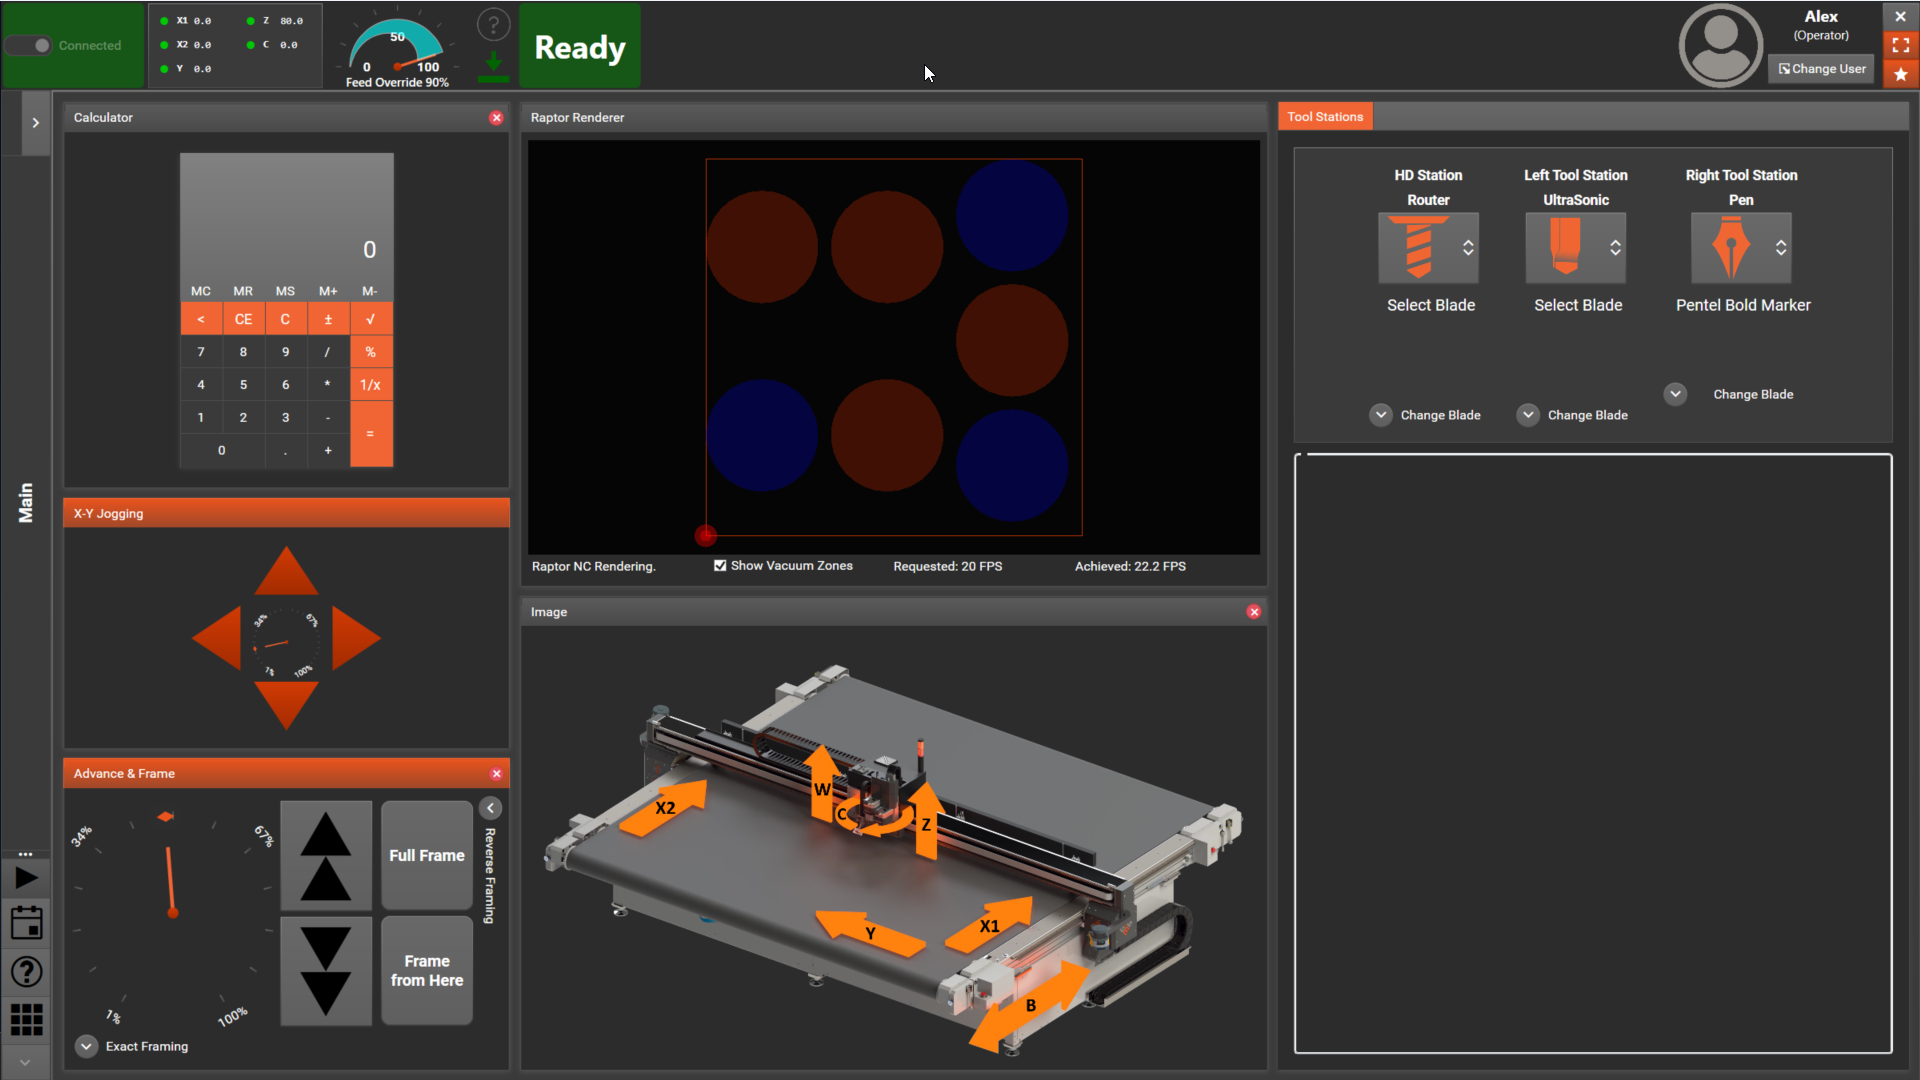1920x1080 pixels.
Task: Click the star favorites icon at top right
Action: tap(1900, 74)
